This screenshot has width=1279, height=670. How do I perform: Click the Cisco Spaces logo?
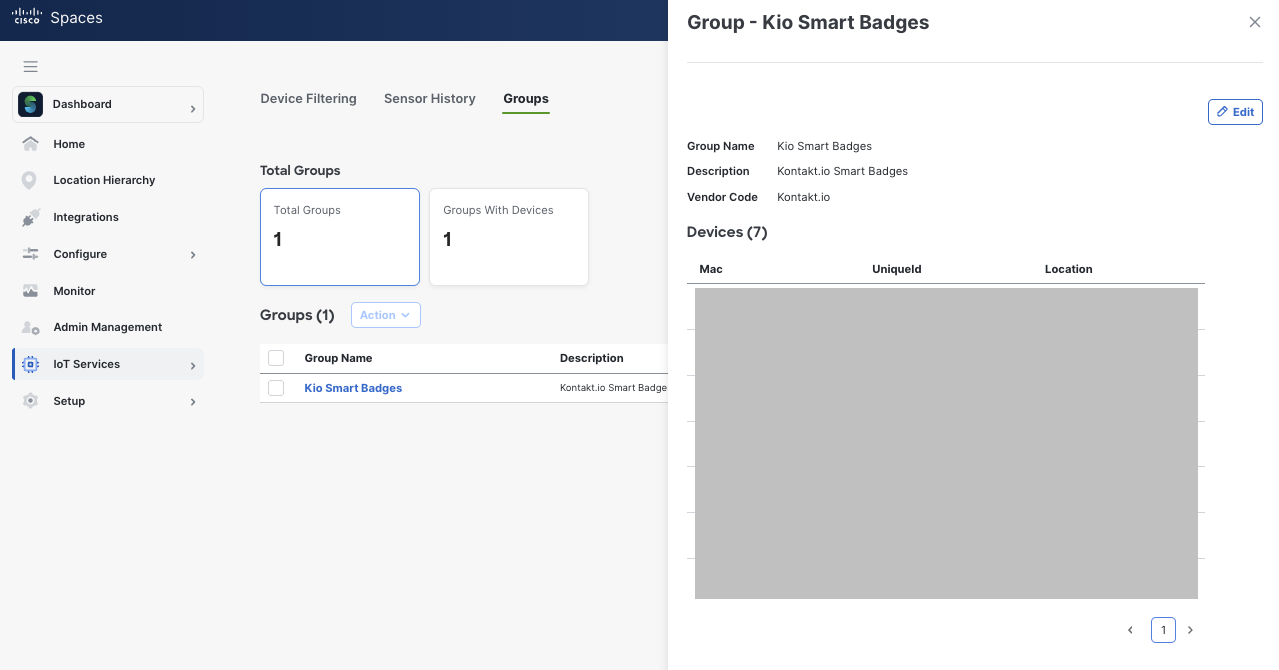[x=57, y=18]
